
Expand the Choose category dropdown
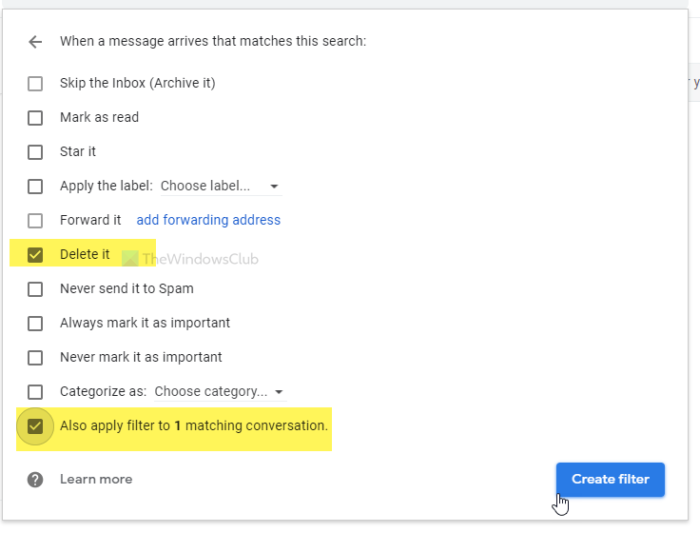tap(219, 392)
